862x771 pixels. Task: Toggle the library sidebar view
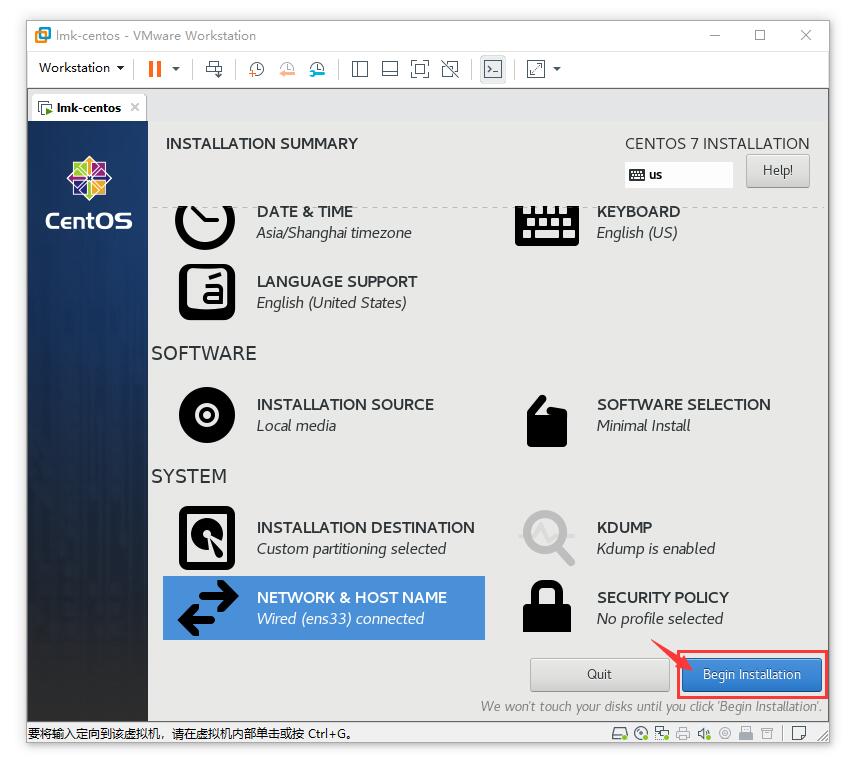[360, 69]
